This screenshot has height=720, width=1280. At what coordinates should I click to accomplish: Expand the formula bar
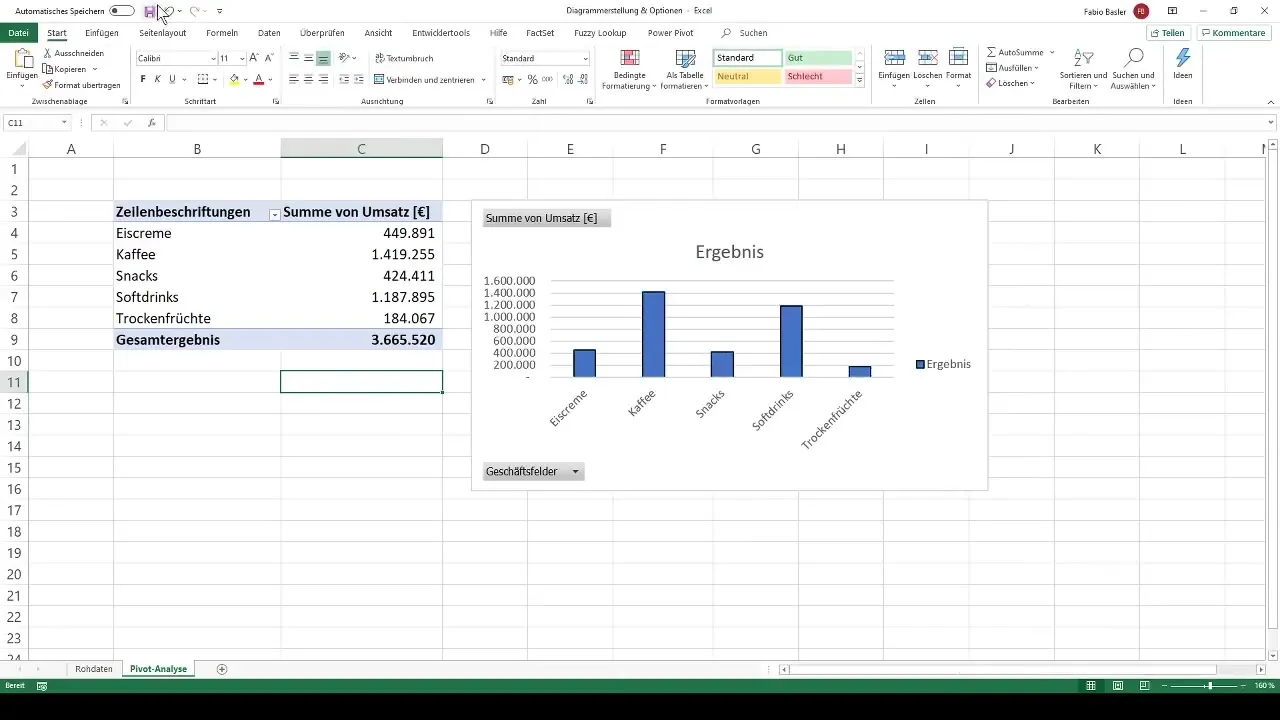(1271, 123)
